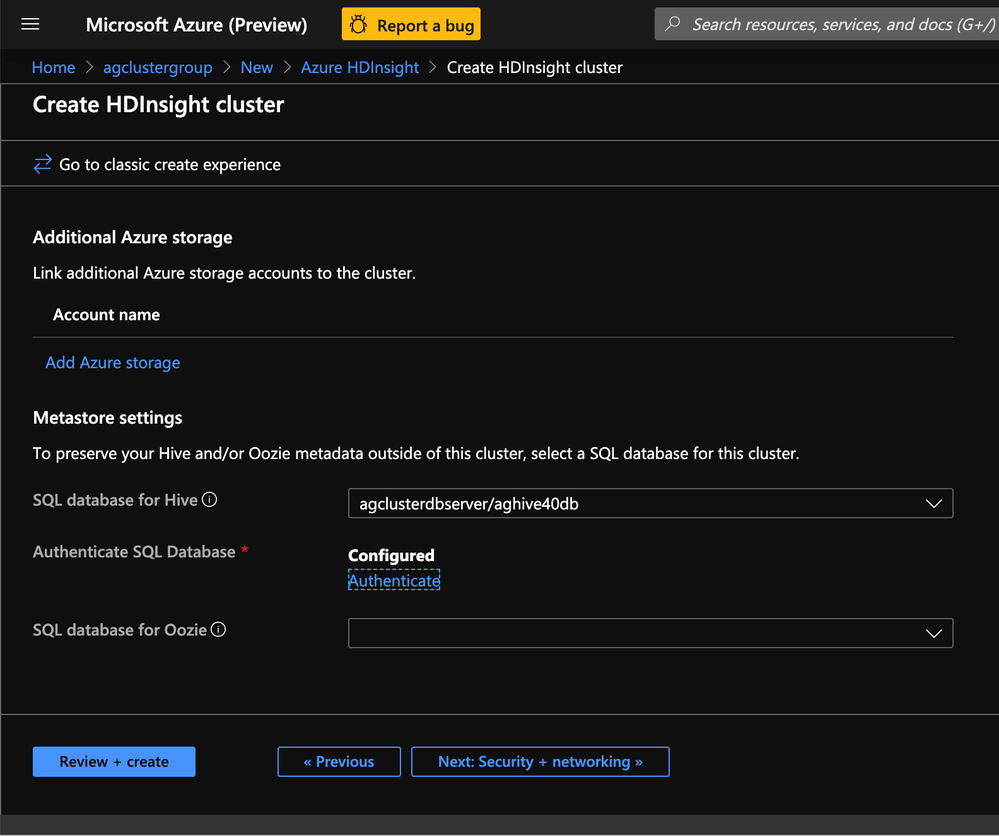Click the bug icon in Report a bug
This screenshot has height=836, width=999.
(359, 25)
